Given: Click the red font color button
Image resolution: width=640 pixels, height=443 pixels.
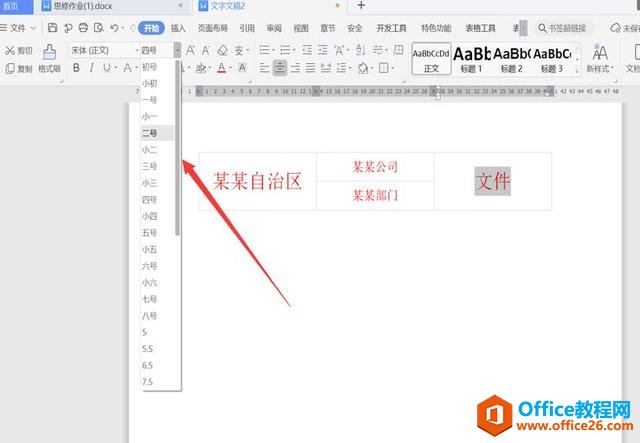Looking at the screenshot, I should (x=222, y=68).
